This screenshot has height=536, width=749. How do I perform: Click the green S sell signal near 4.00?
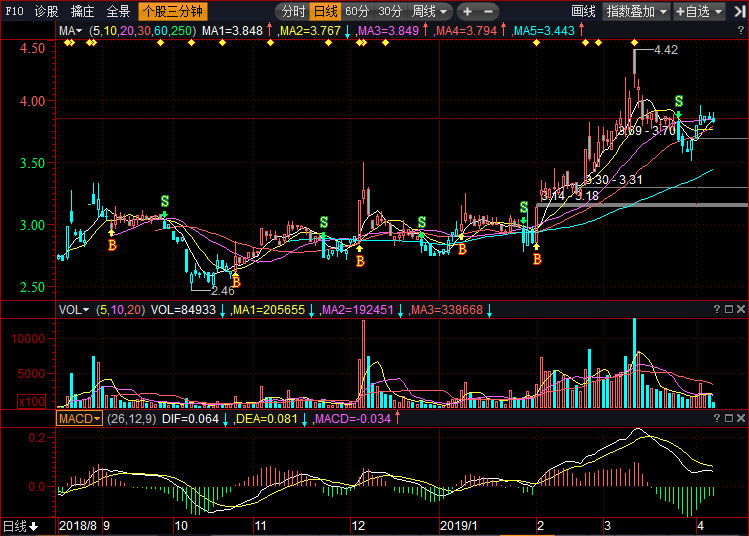tap(679, 102)
